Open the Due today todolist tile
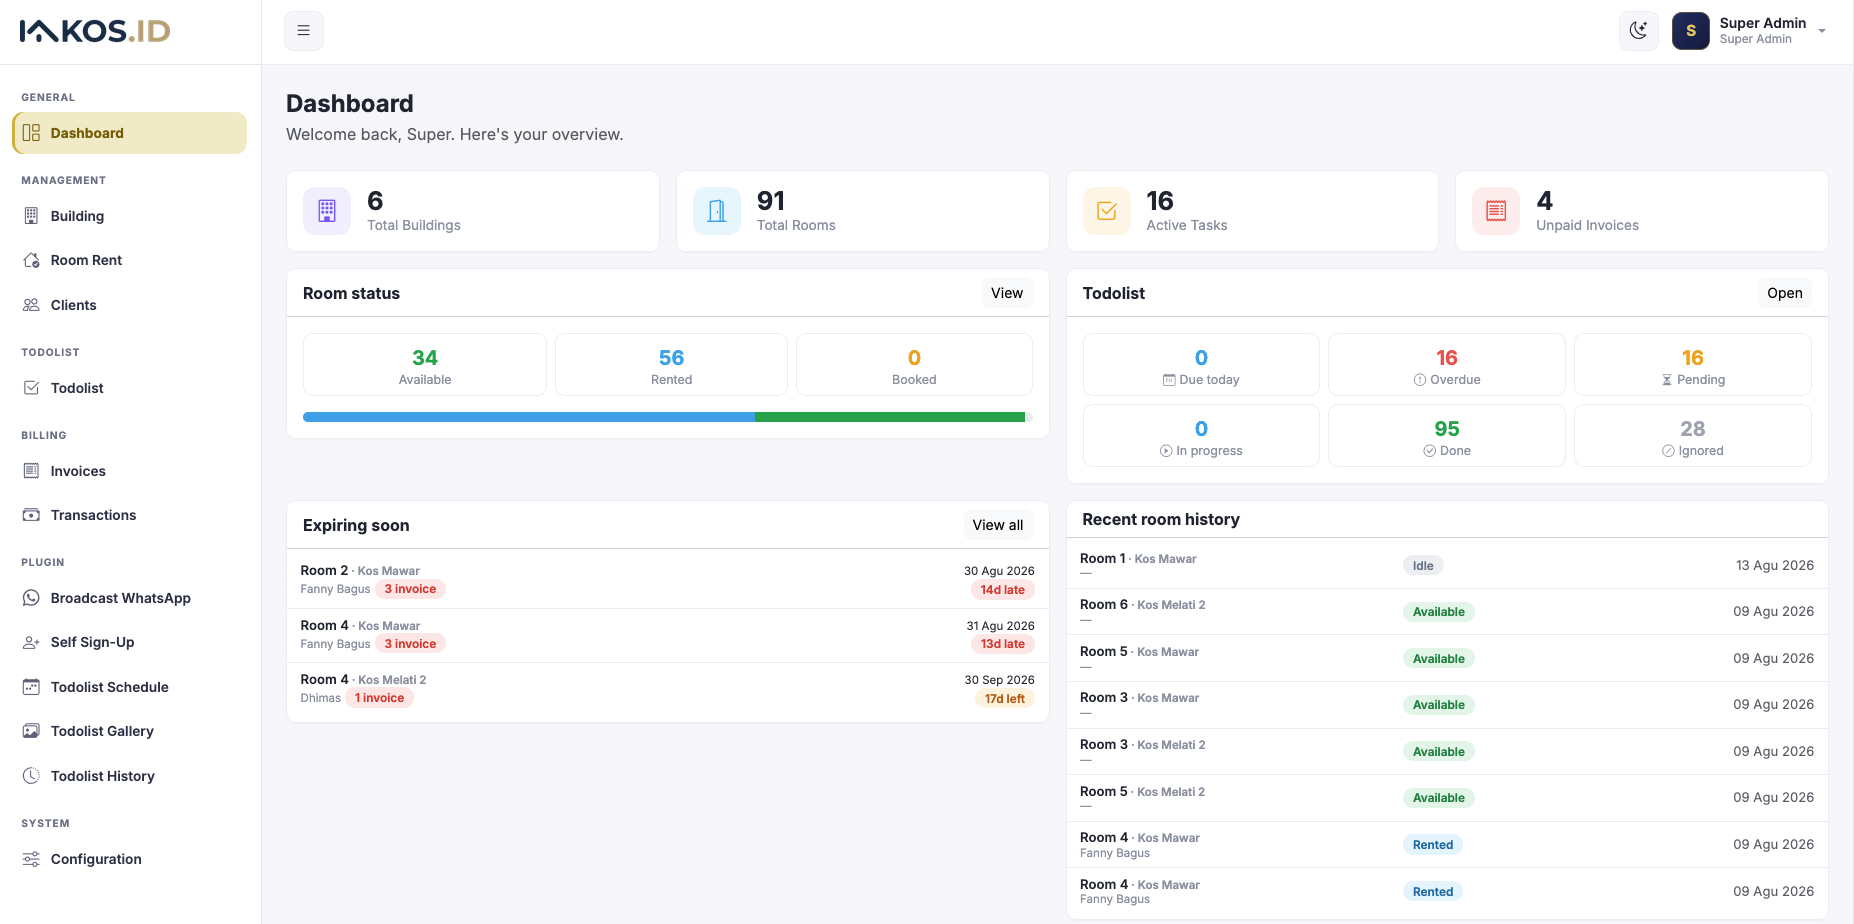Image resolution: width=1854 pixels, height=924 pixels. (1201, 365)
